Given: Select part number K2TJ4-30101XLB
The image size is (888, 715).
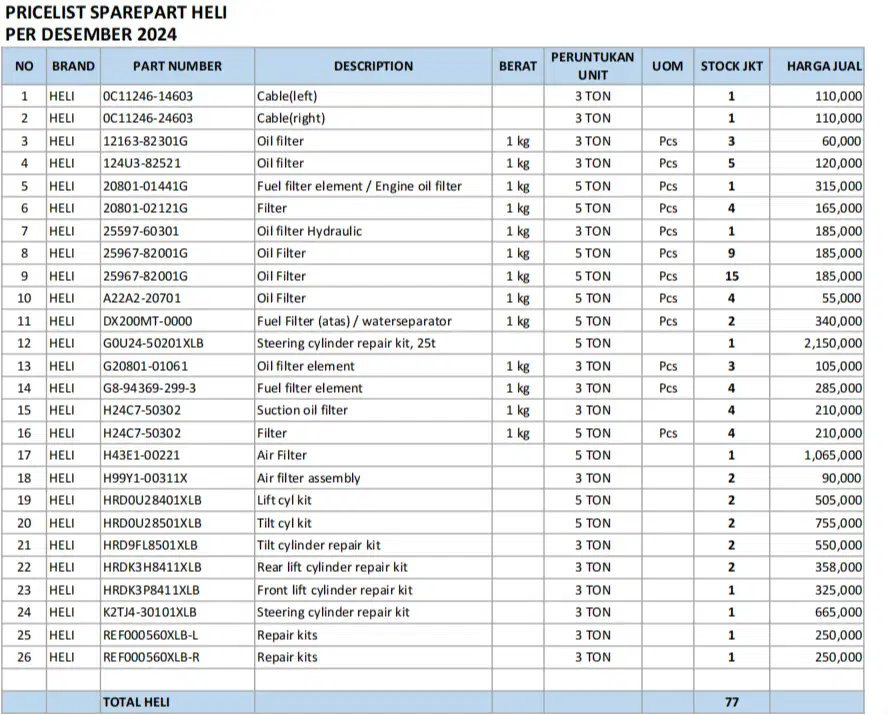Looking at the screenshot, I should 150,612.
